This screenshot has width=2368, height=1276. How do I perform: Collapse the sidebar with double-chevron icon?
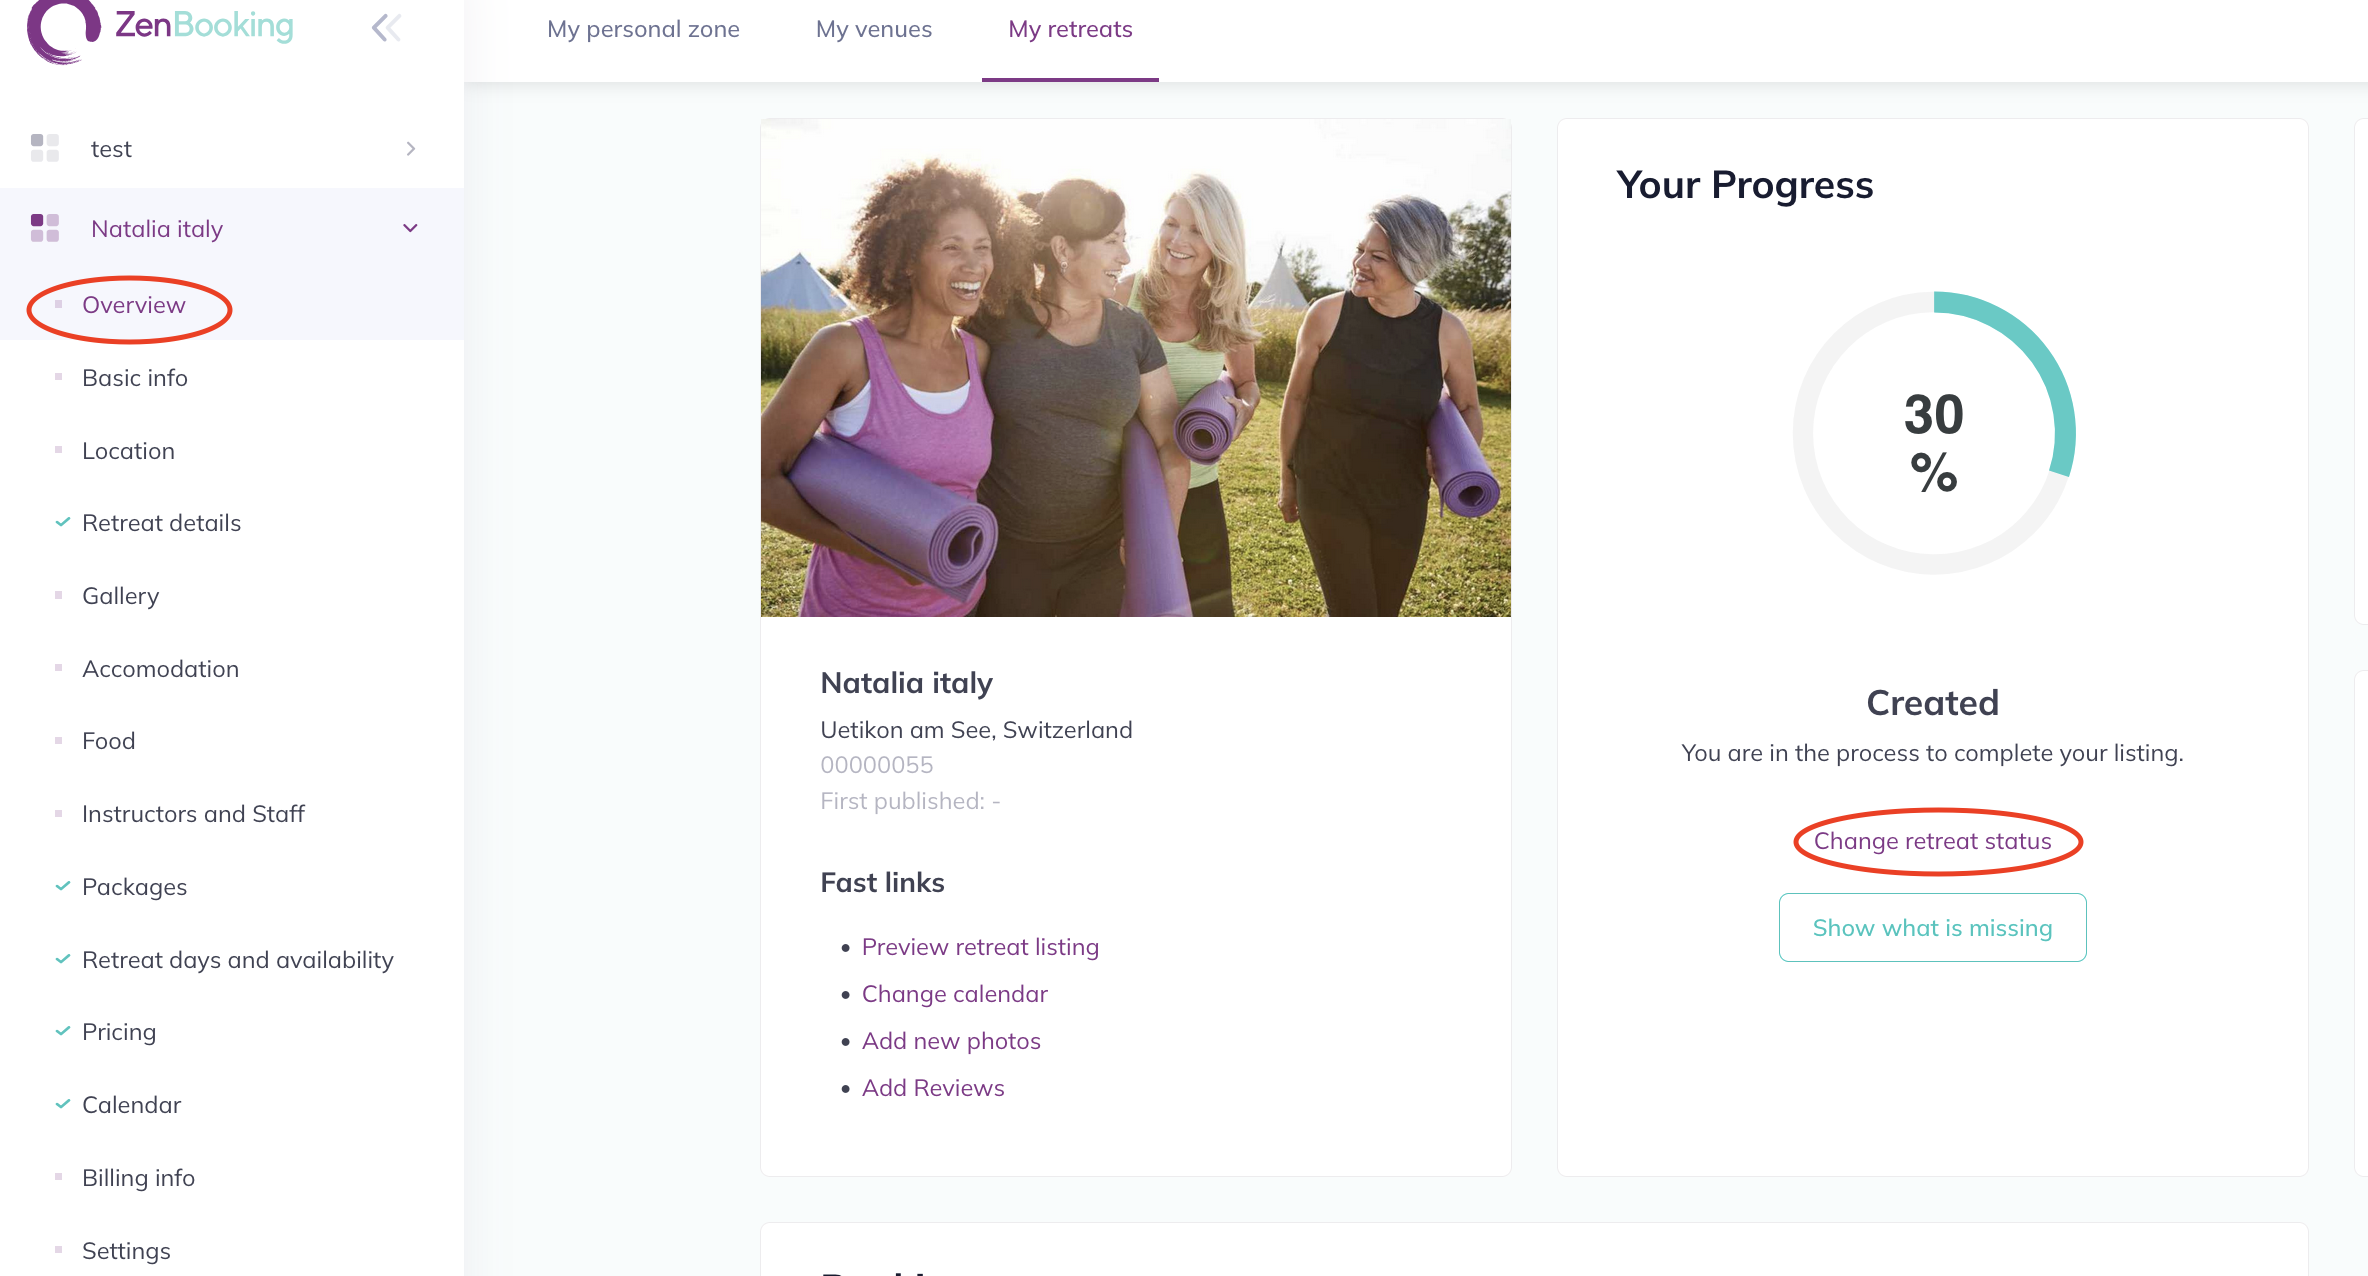click(x=386, y=27)
